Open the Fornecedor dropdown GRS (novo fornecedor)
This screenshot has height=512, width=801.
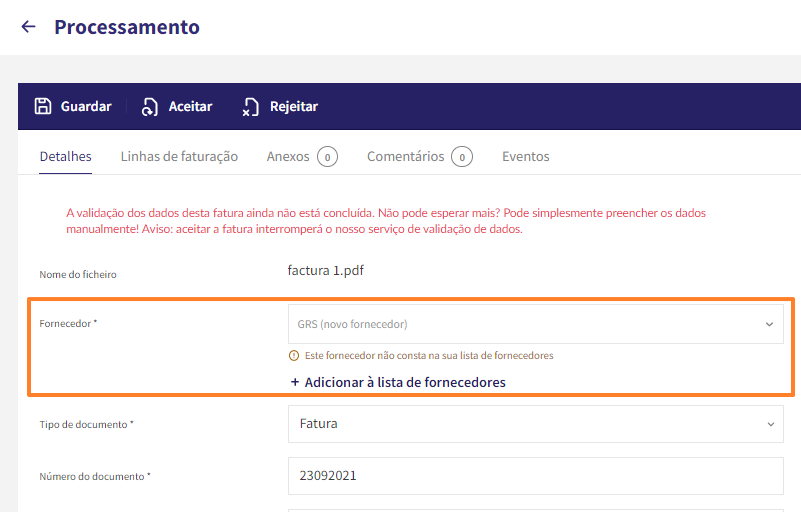pos(535,324)
